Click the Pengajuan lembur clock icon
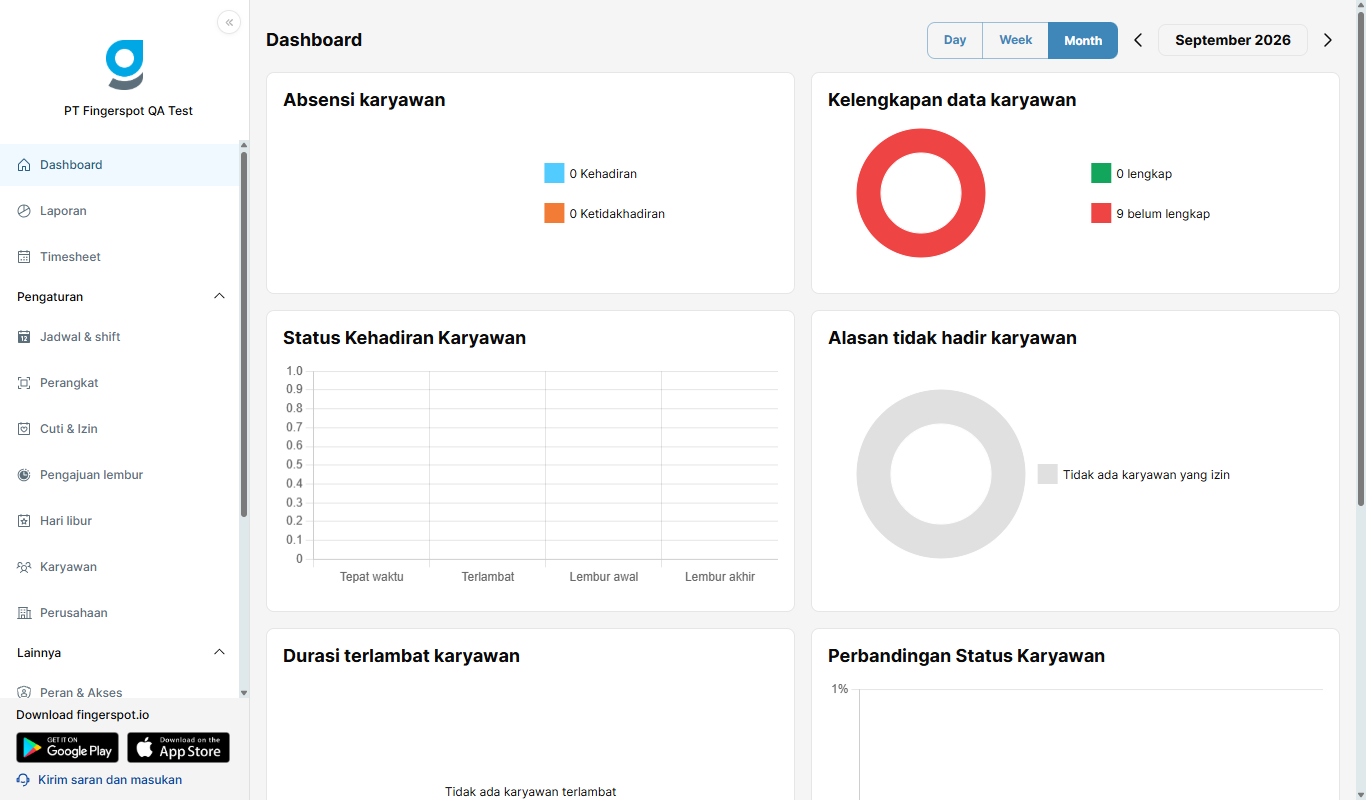 [x=24, y=475]
